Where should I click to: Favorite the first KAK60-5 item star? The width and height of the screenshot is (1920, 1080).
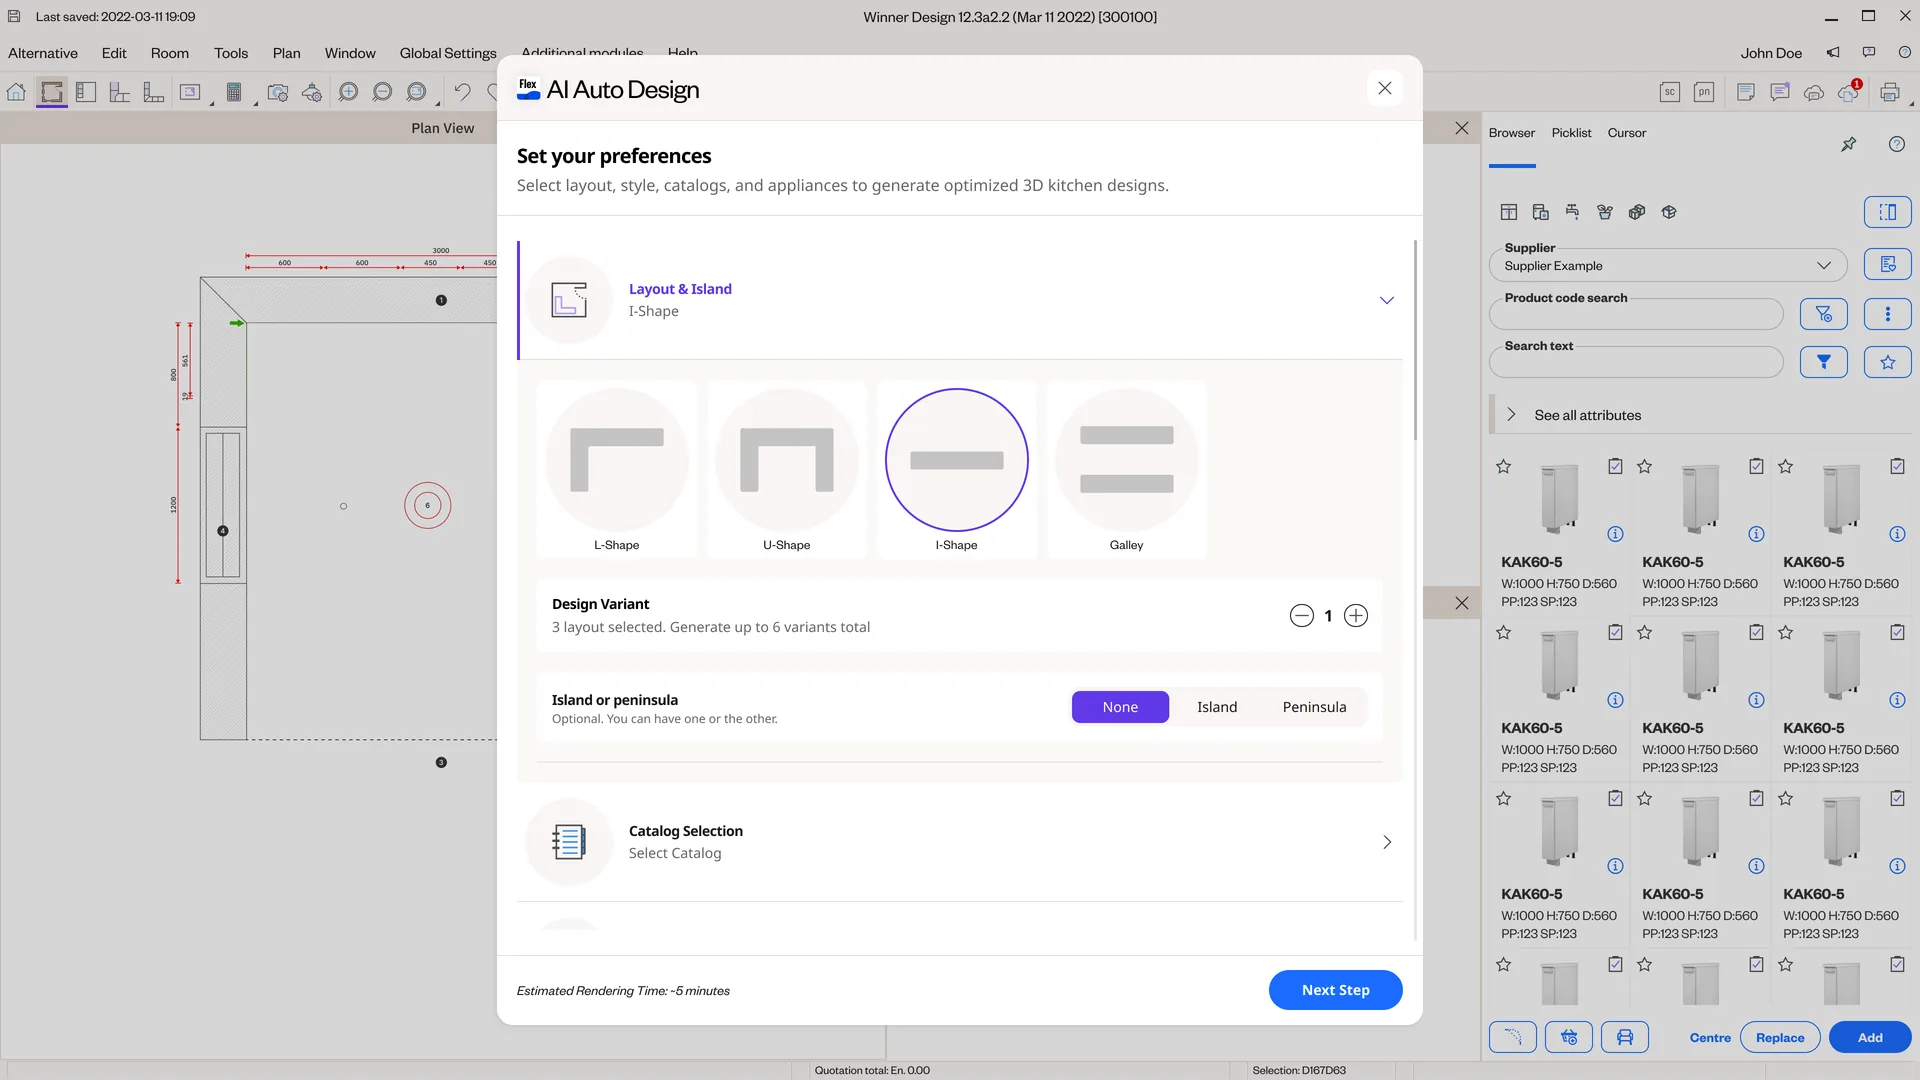click(x=1503, y=467)
